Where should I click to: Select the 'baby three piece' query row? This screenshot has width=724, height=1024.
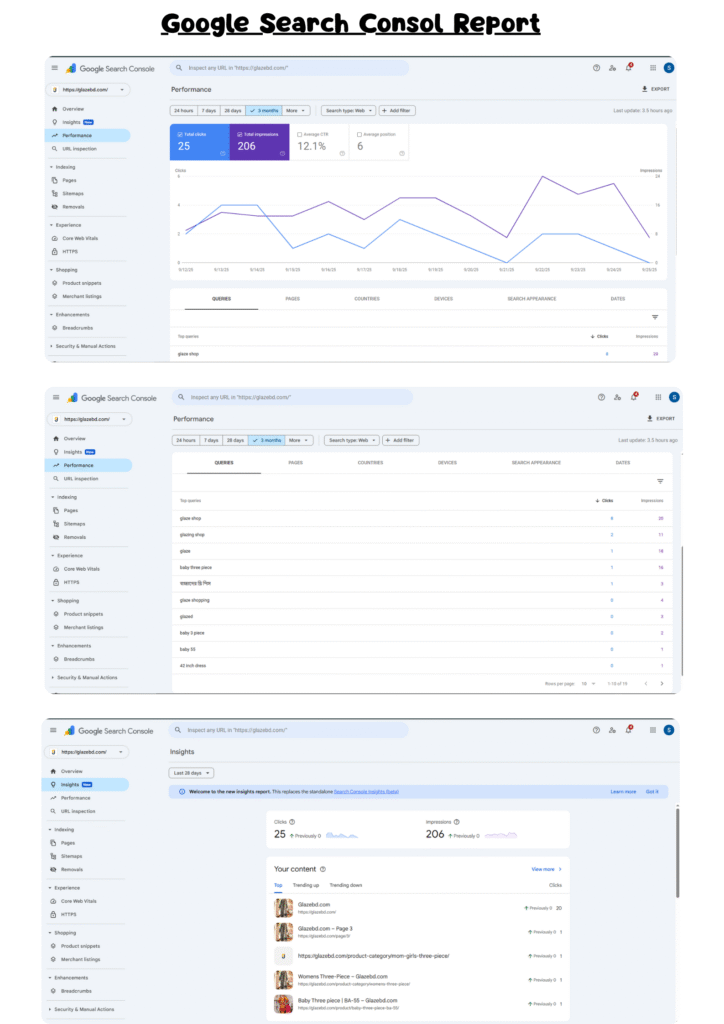tap(194, 567)
